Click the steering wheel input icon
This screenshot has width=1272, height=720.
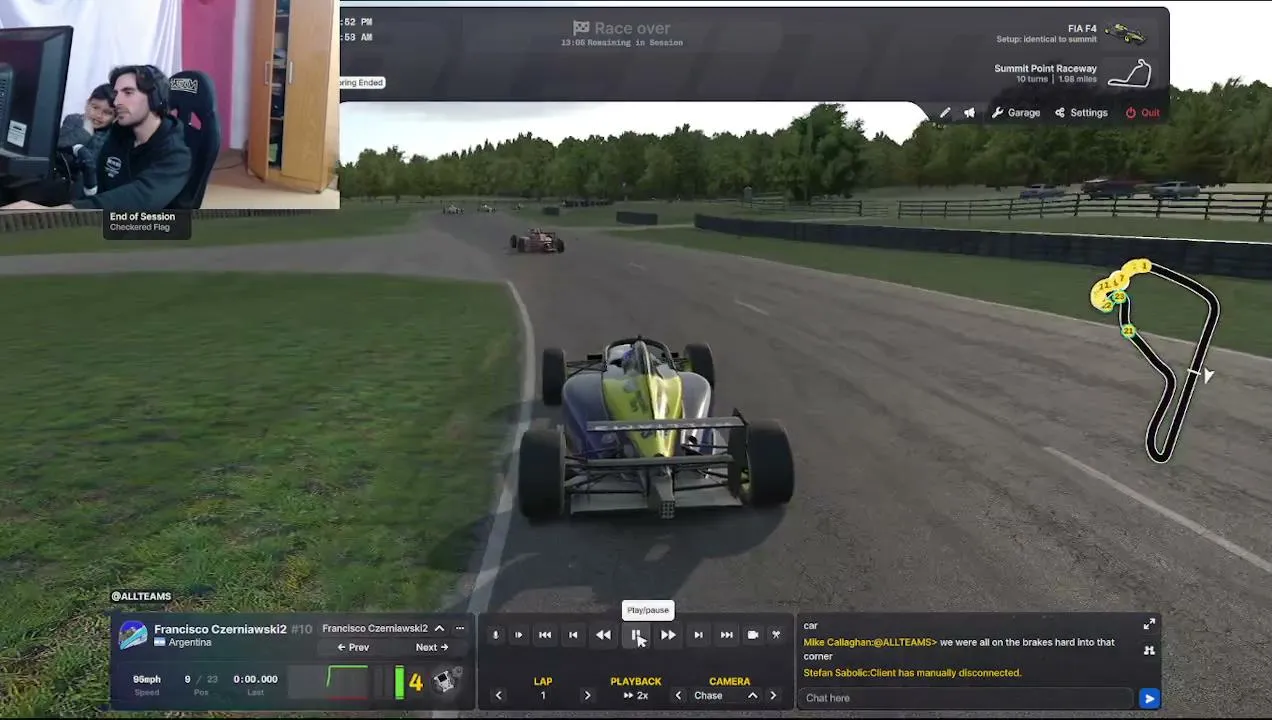tap(446, 681)
